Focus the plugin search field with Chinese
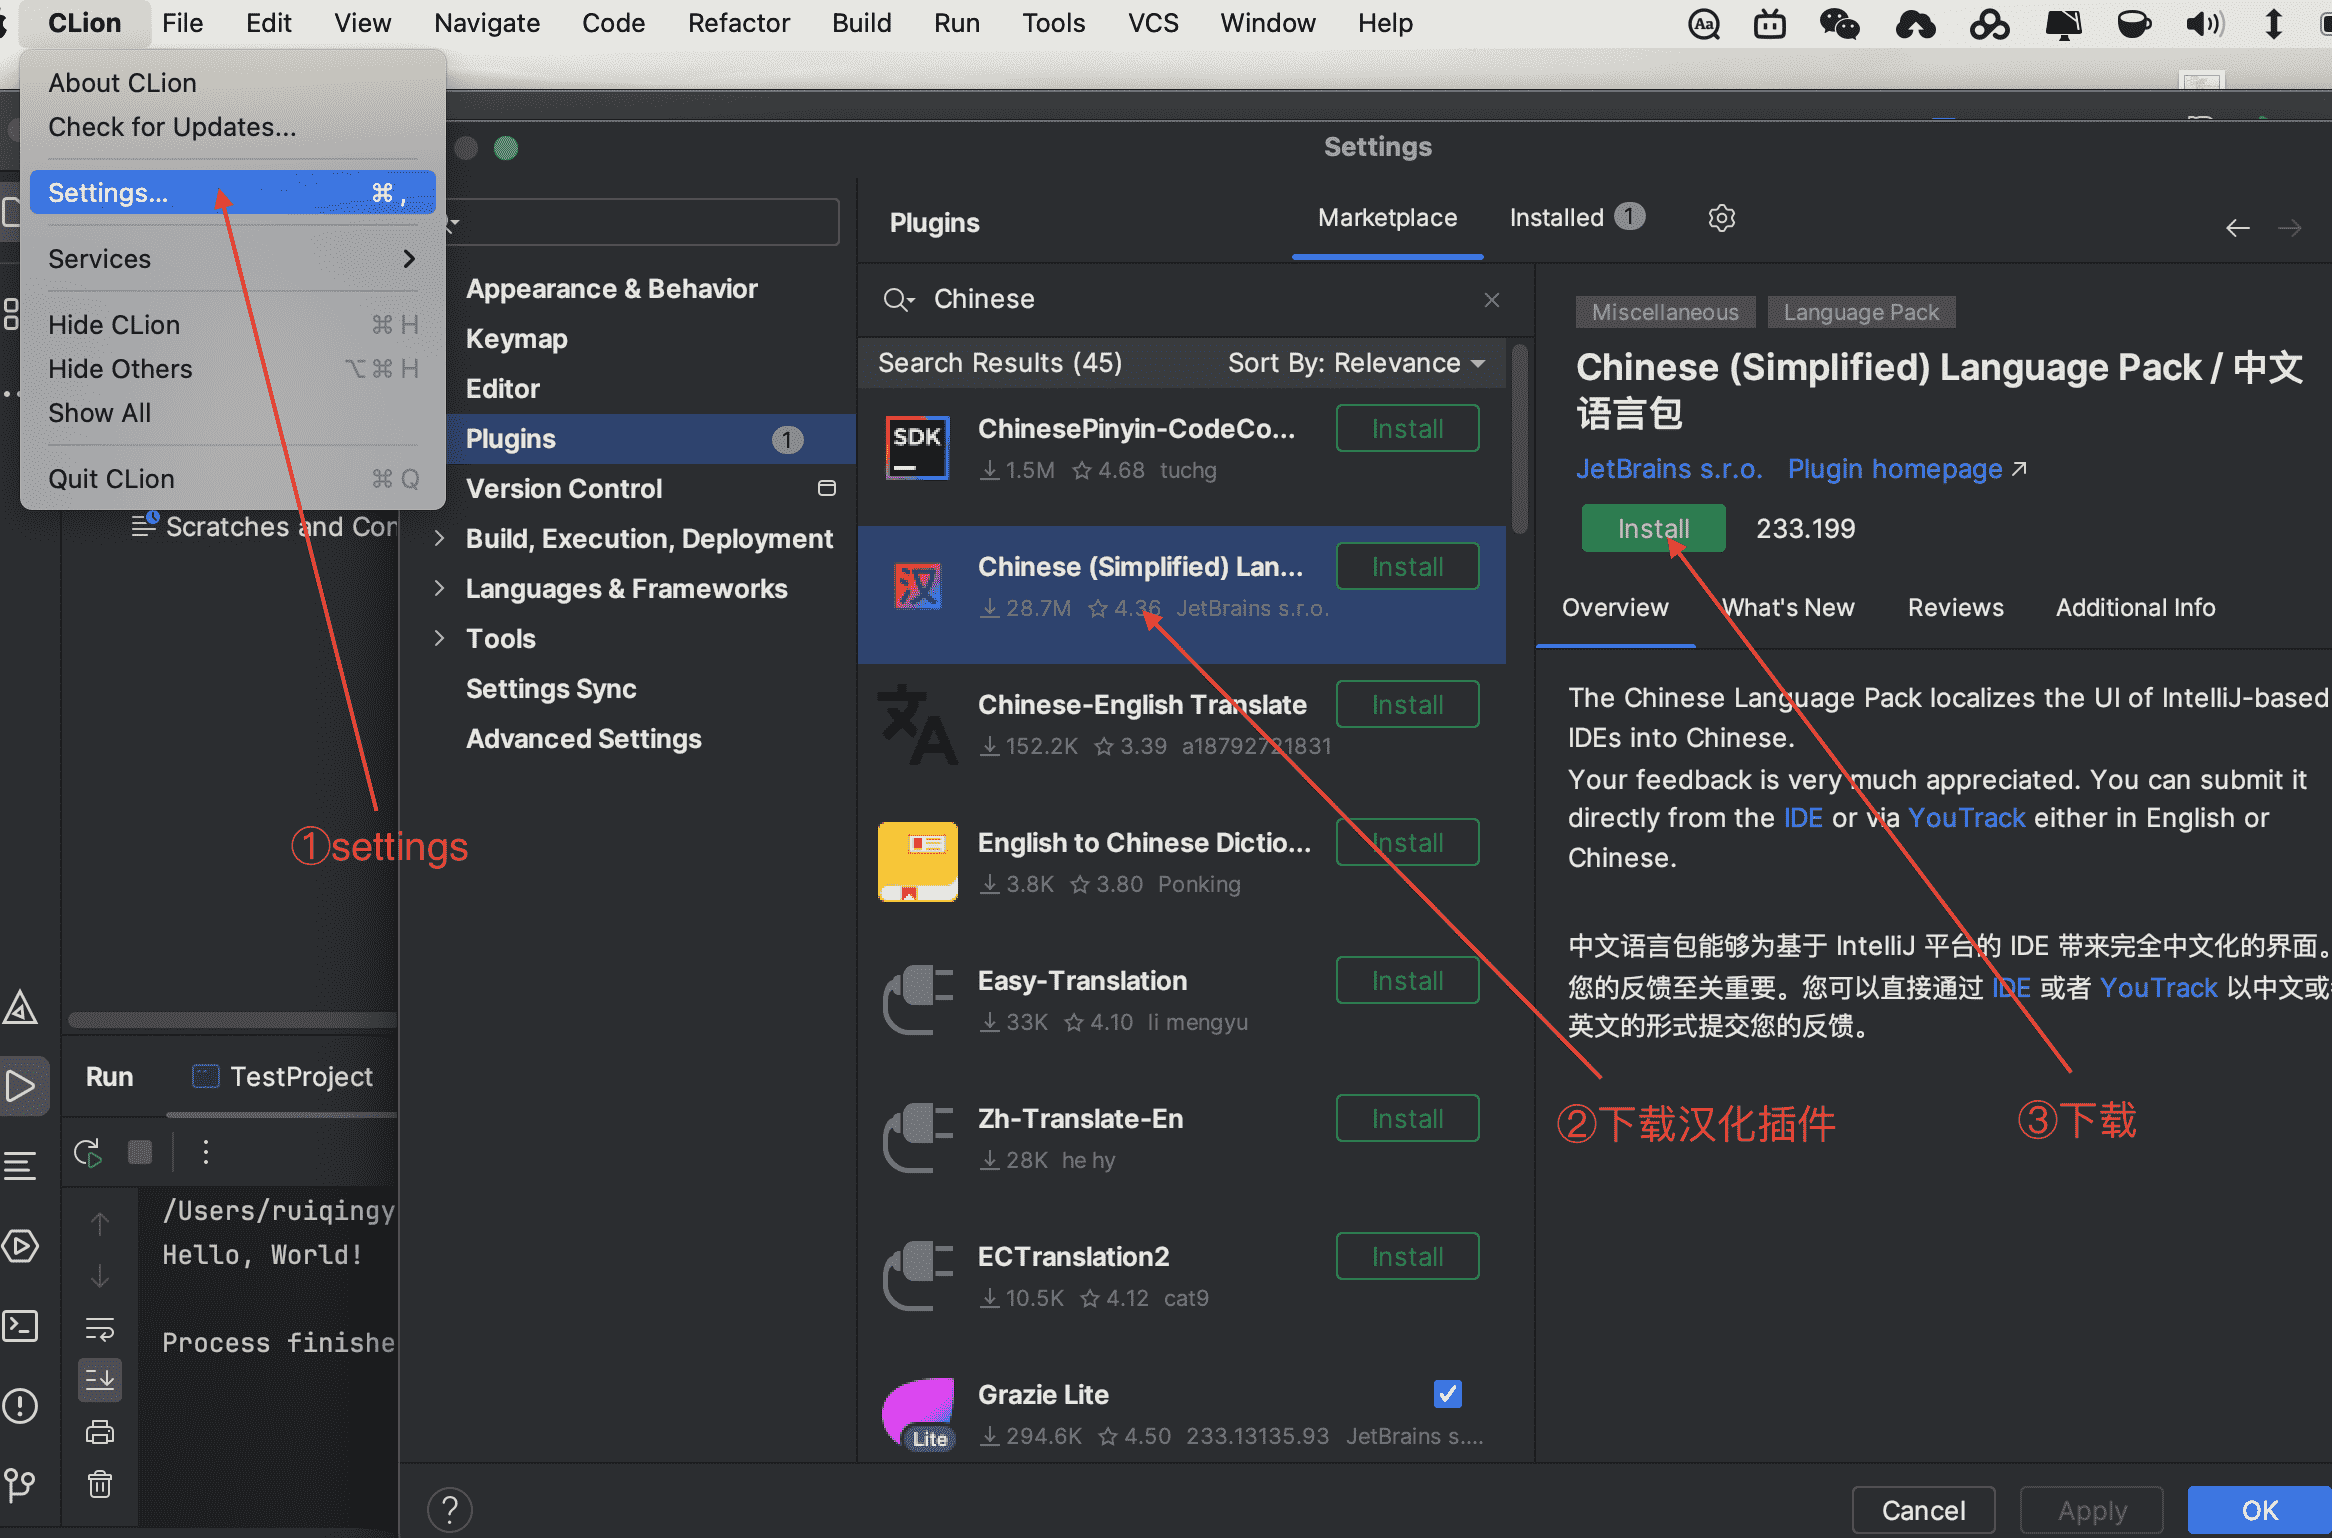Viewport: 2332px width, 1538px height. pos(1195,299)
